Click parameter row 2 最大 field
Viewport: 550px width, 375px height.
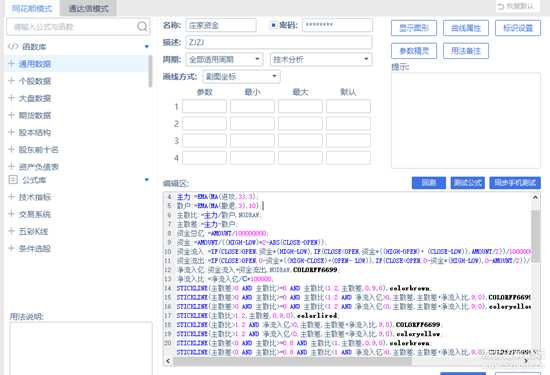300,123
